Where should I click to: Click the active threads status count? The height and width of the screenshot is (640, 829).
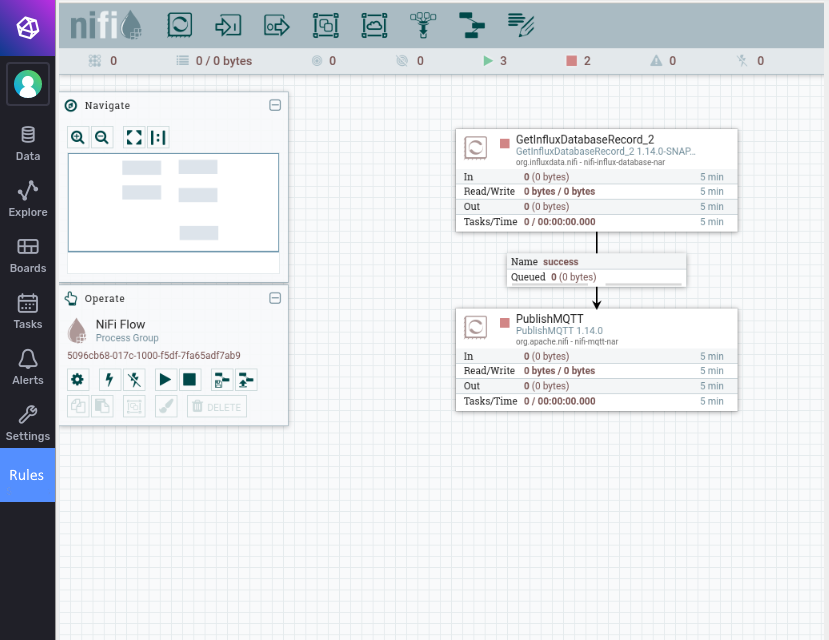pyautogui.click(x=103, y=61)
